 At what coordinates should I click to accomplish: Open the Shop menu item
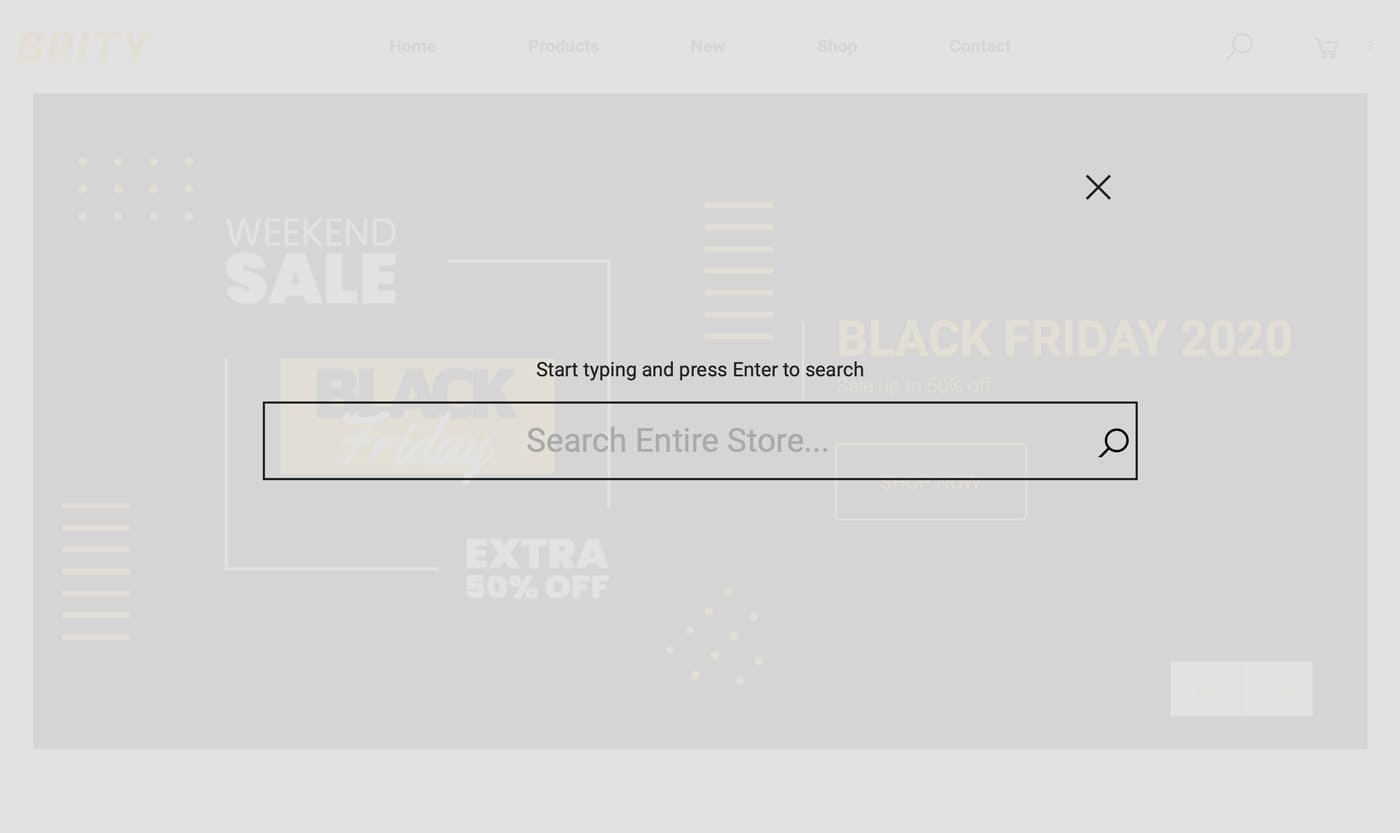click(x=837, y=46)
